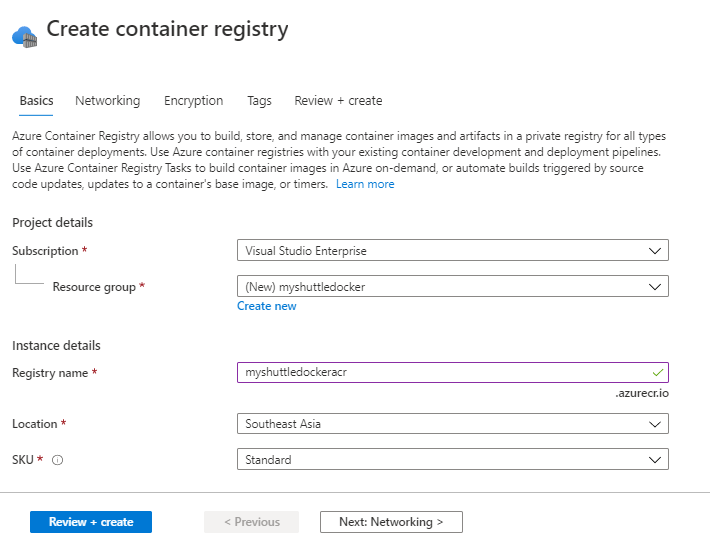710x549 pixels.
Task: Click the .azurecr.io suffix text
Action: (x=642, y=393)
